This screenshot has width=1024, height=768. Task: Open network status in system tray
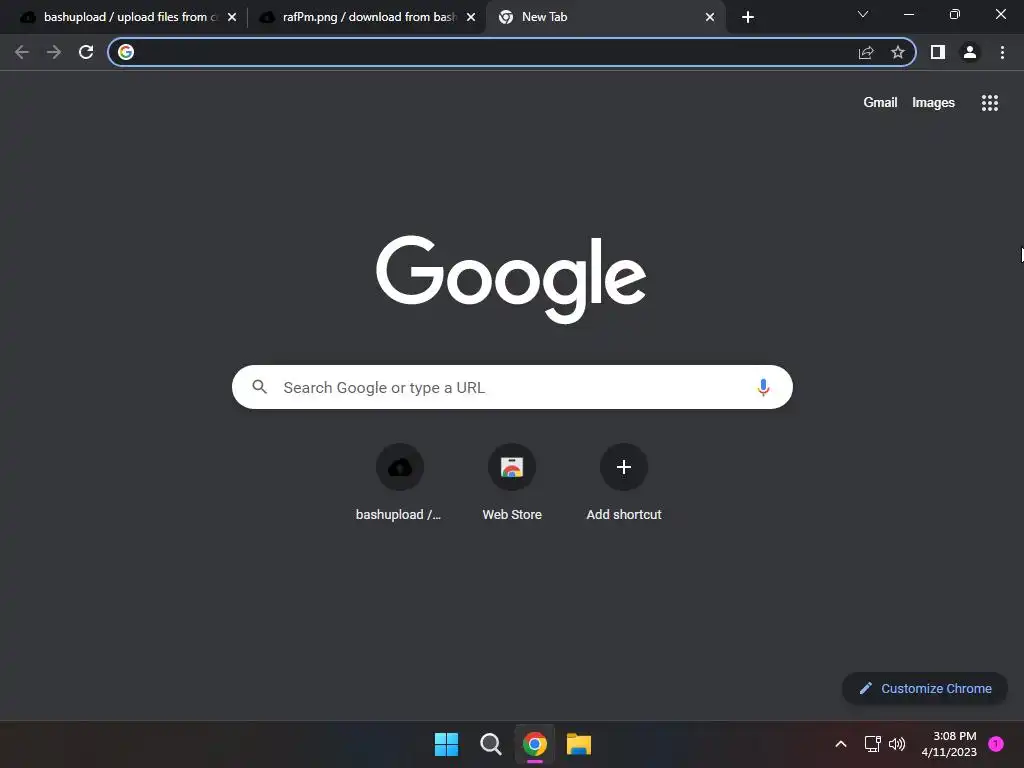click(872, 744)
